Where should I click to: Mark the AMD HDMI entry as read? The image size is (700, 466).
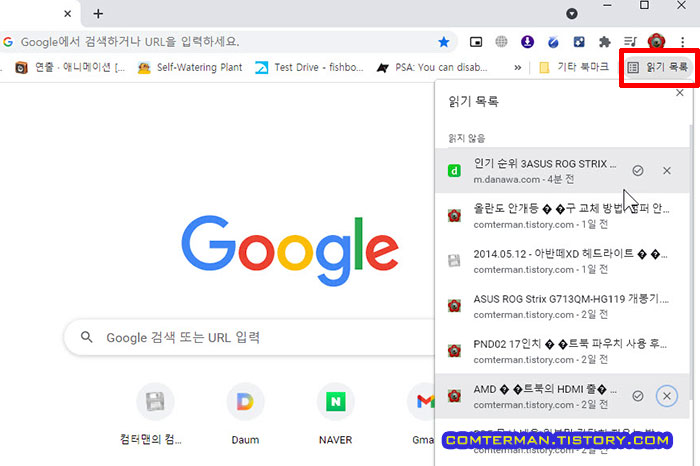(638, 396)
